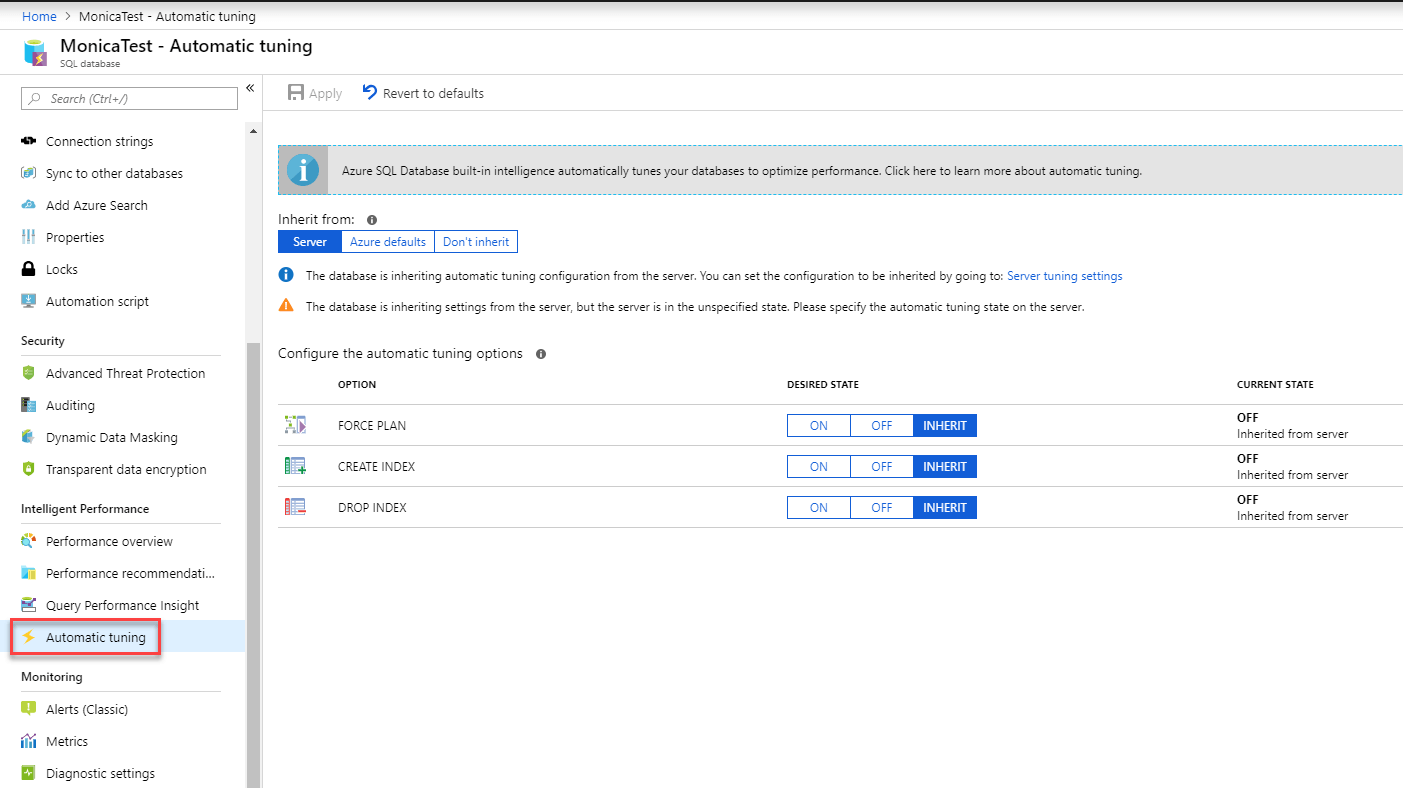Disable DROP INDEX with OFF
This screenshot has height=788, width=1403.
tap(881, 507)
